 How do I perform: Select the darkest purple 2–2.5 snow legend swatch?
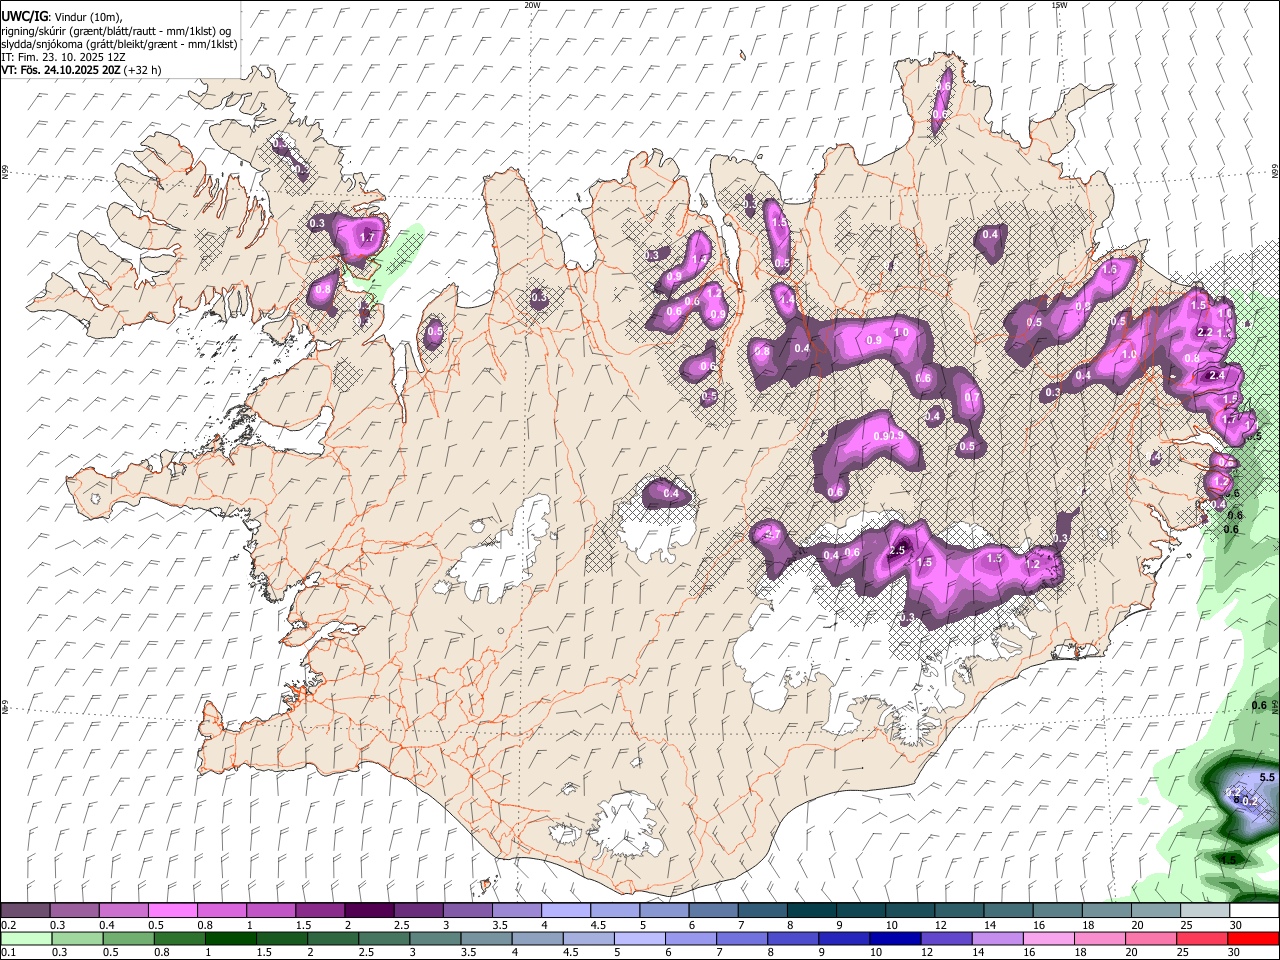click(369, 911)
